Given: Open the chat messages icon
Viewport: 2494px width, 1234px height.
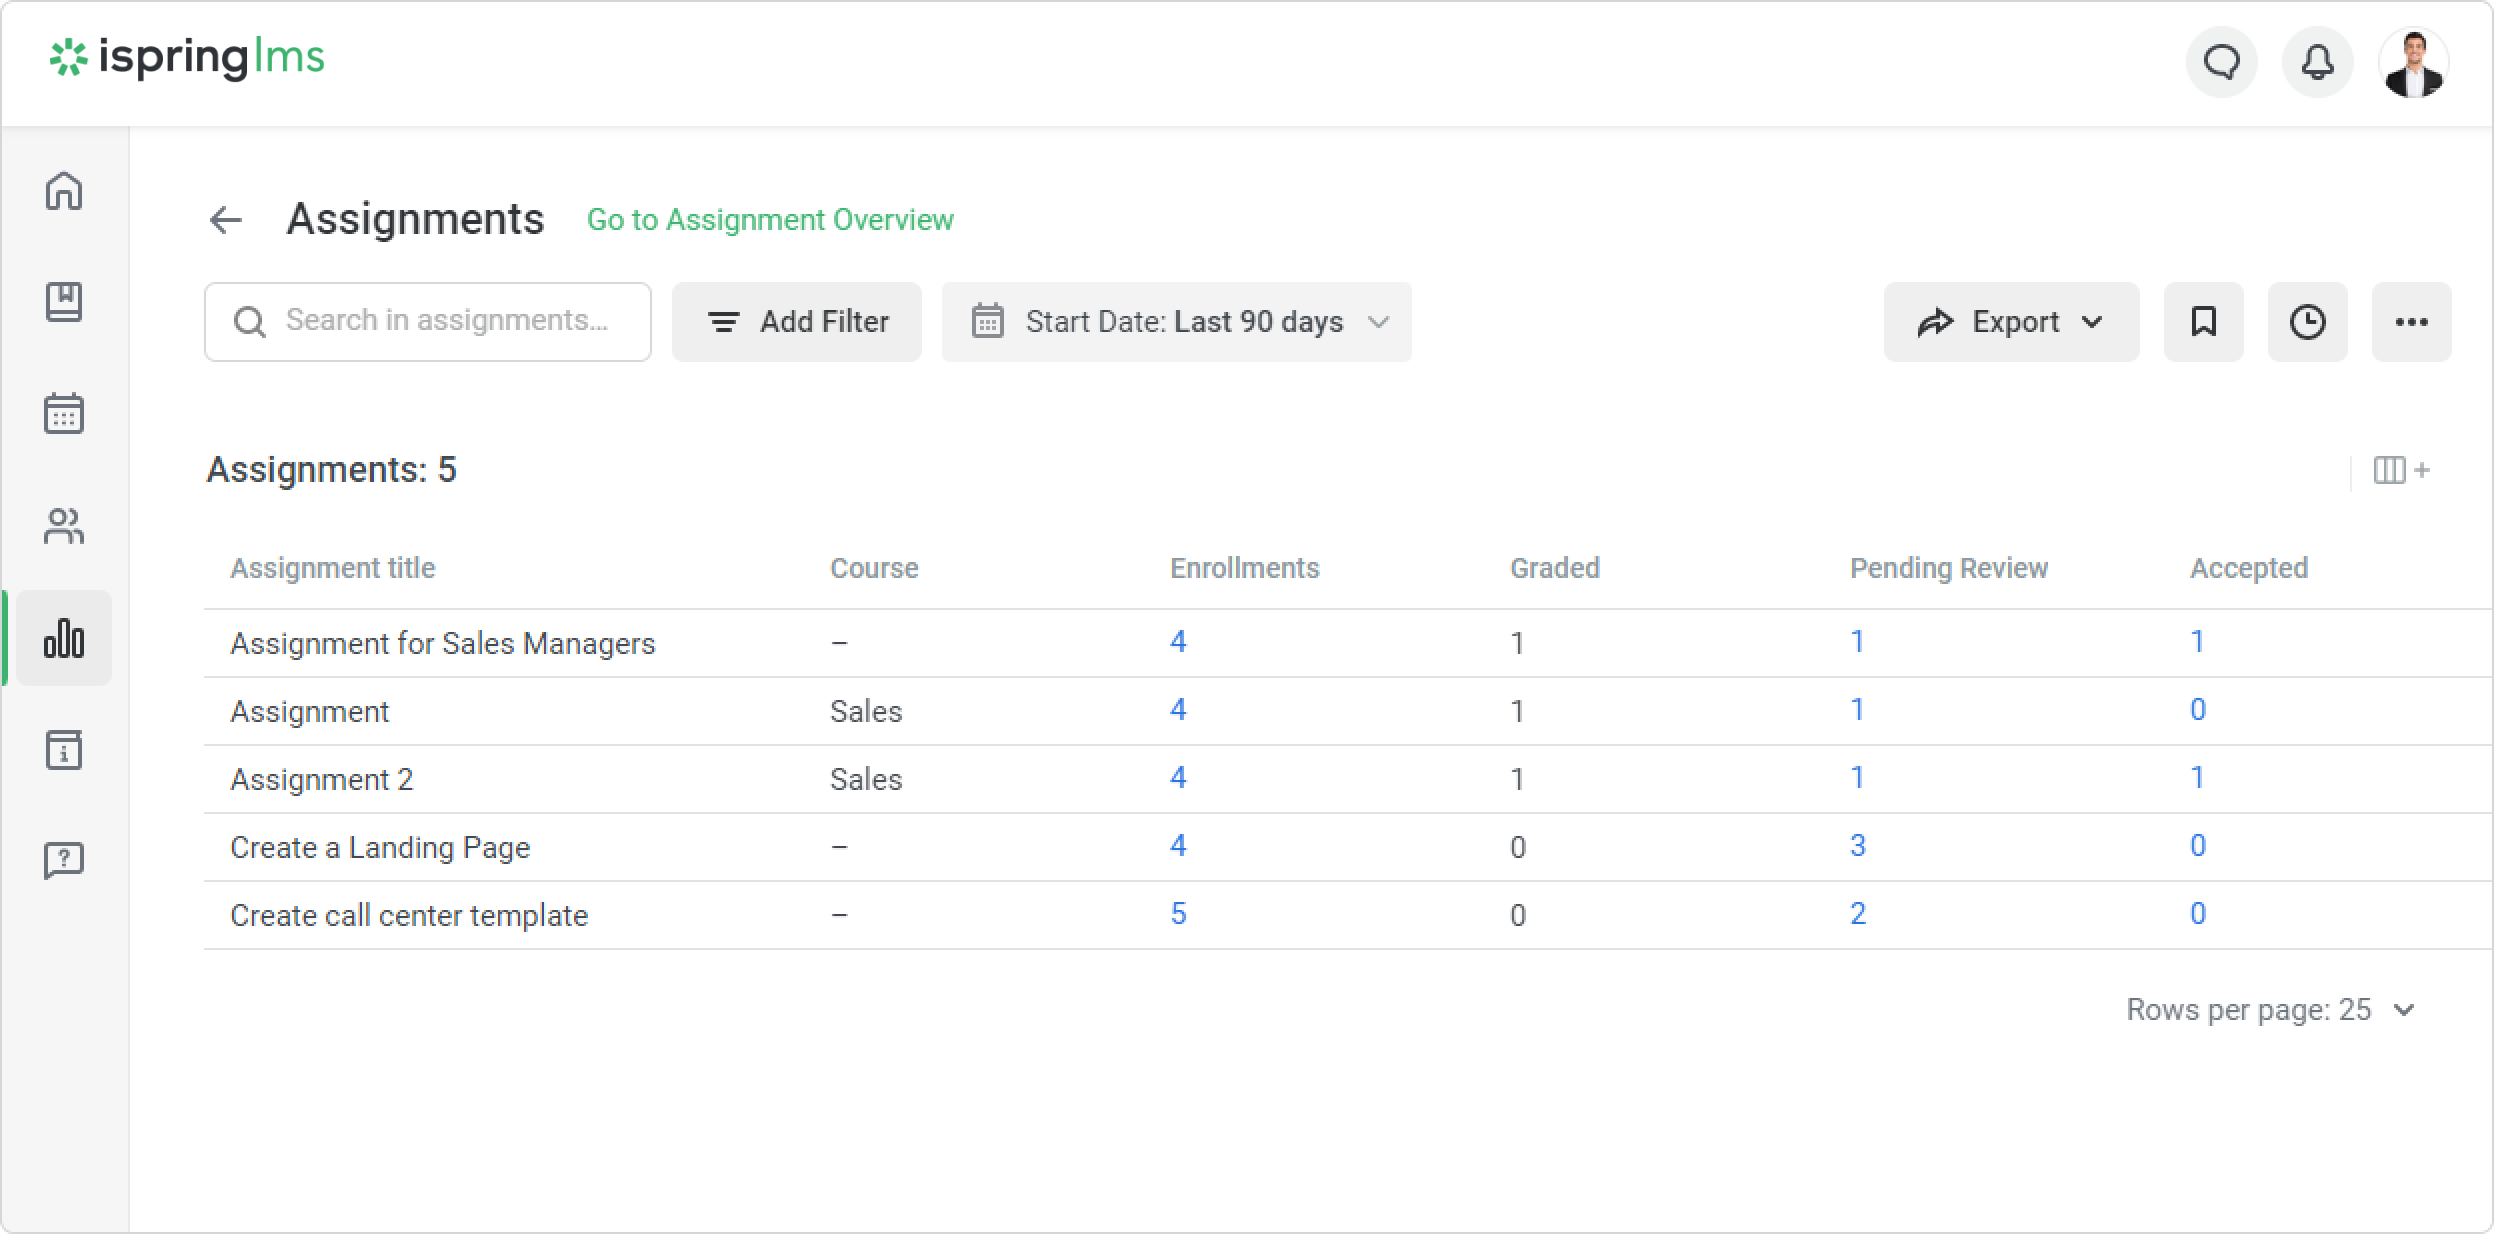Looking at the screenshot, I should (x=2221, y=63).
